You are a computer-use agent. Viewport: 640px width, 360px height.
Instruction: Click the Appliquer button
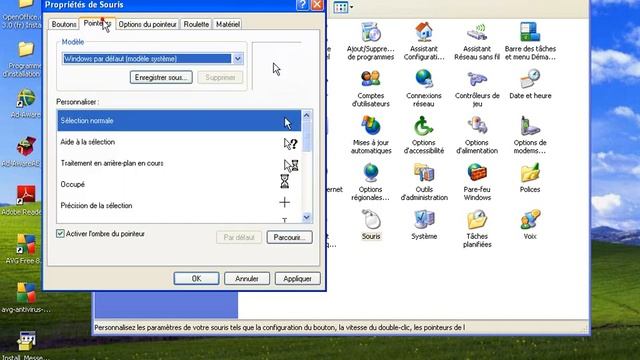click(x=298, y=278)
